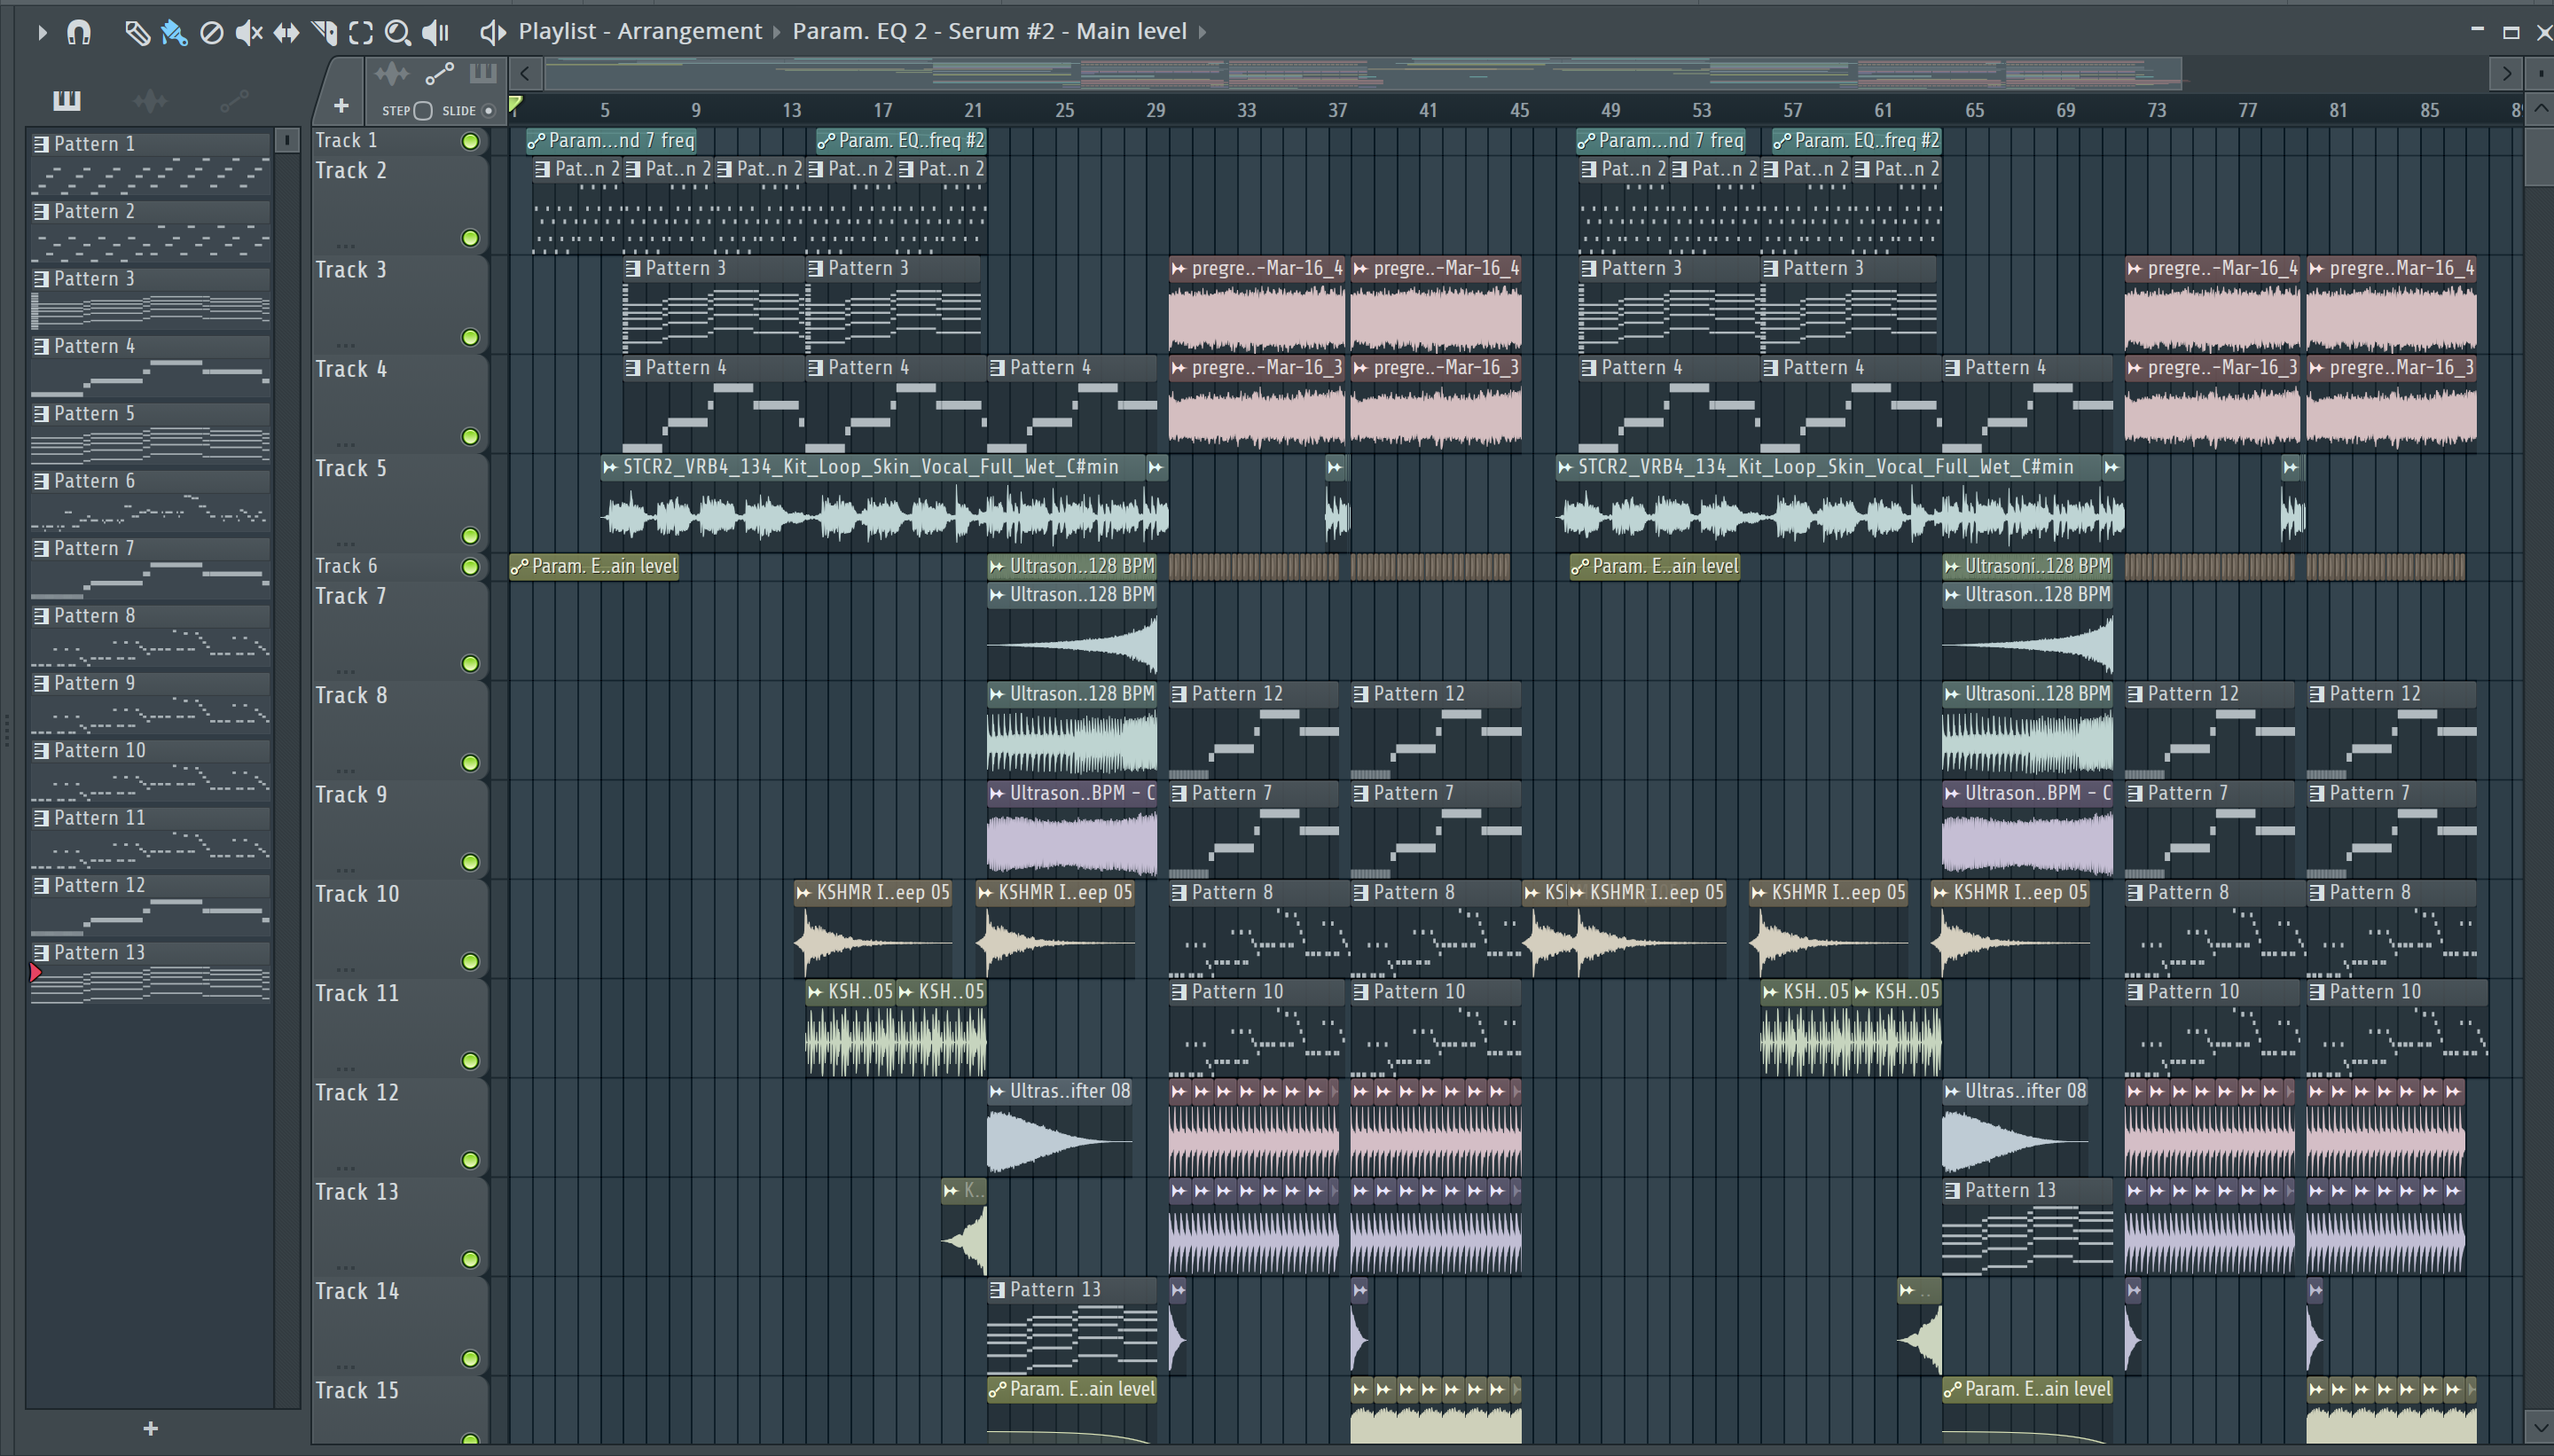Open the Playlist - Arrangement dropdown
This screenshot has height=1456, width=2554.
coord(640,32)
